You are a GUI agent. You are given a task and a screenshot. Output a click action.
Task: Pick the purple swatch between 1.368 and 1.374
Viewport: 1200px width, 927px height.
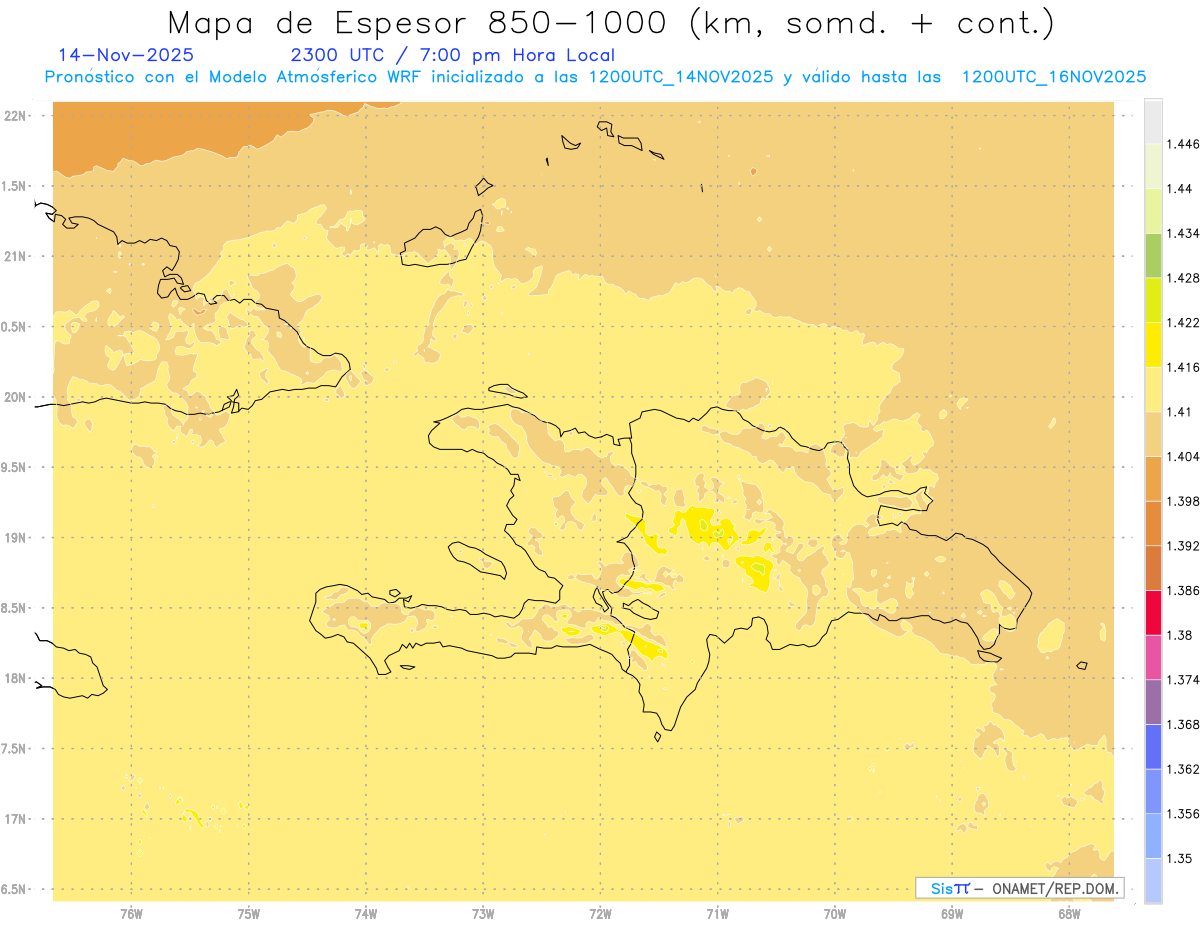(x=1153, y=702)
